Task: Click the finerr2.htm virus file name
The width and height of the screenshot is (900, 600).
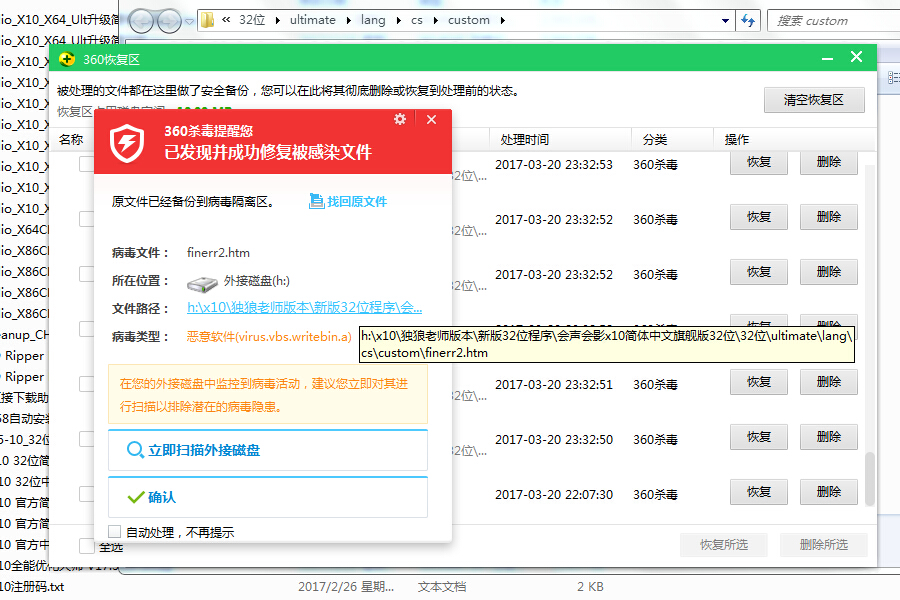Action: [218, 253]
